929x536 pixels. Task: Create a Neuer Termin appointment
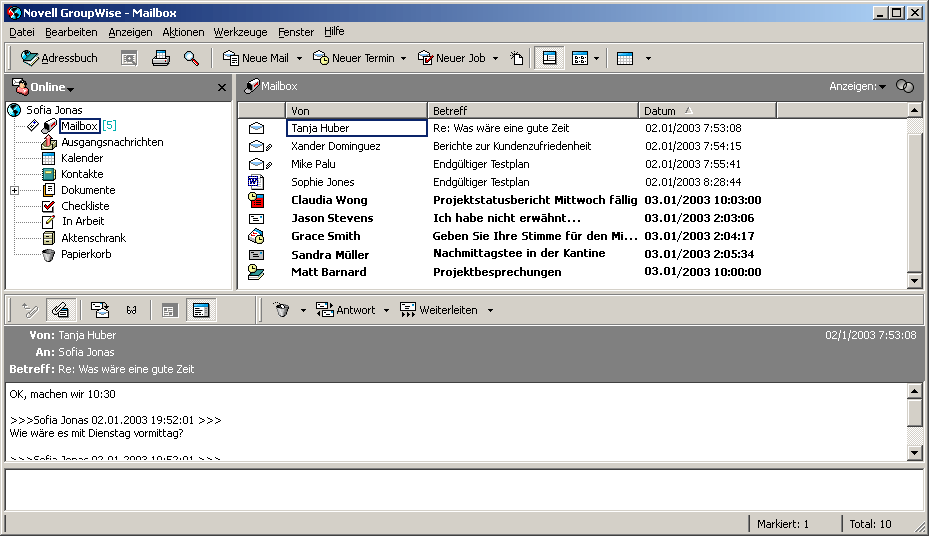353,58
